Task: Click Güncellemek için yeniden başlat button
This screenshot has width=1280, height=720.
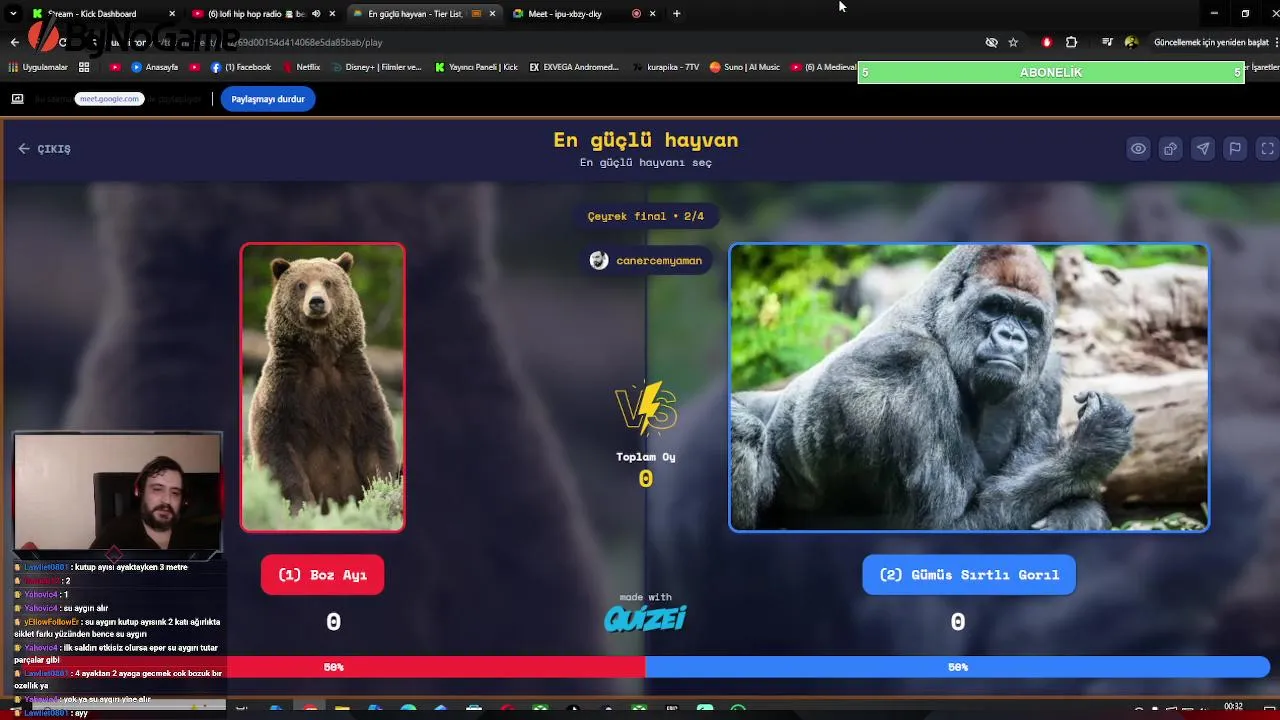Action: tap(1211, 42)
